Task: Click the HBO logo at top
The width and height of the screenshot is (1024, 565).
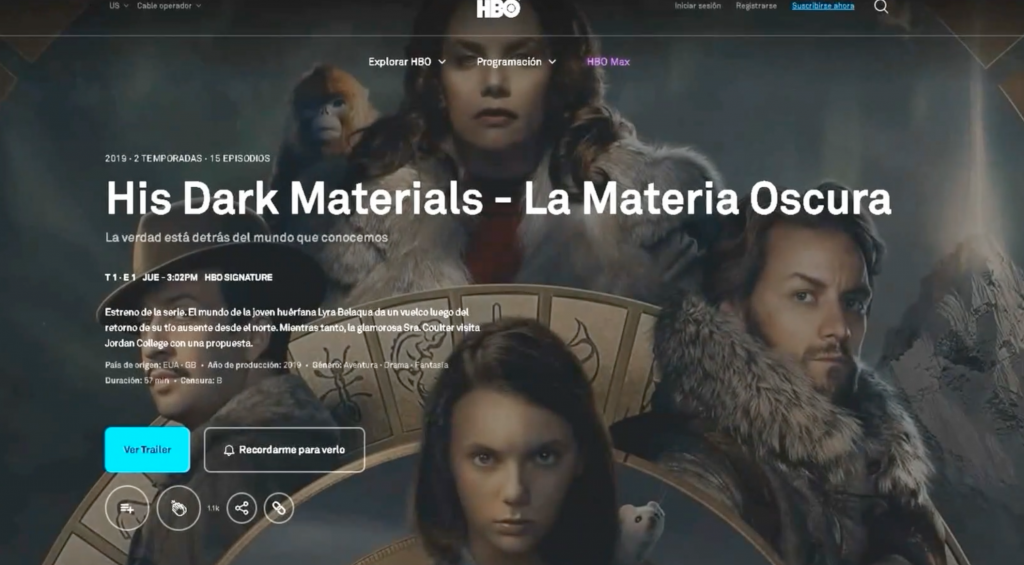Action: [498, 9]
